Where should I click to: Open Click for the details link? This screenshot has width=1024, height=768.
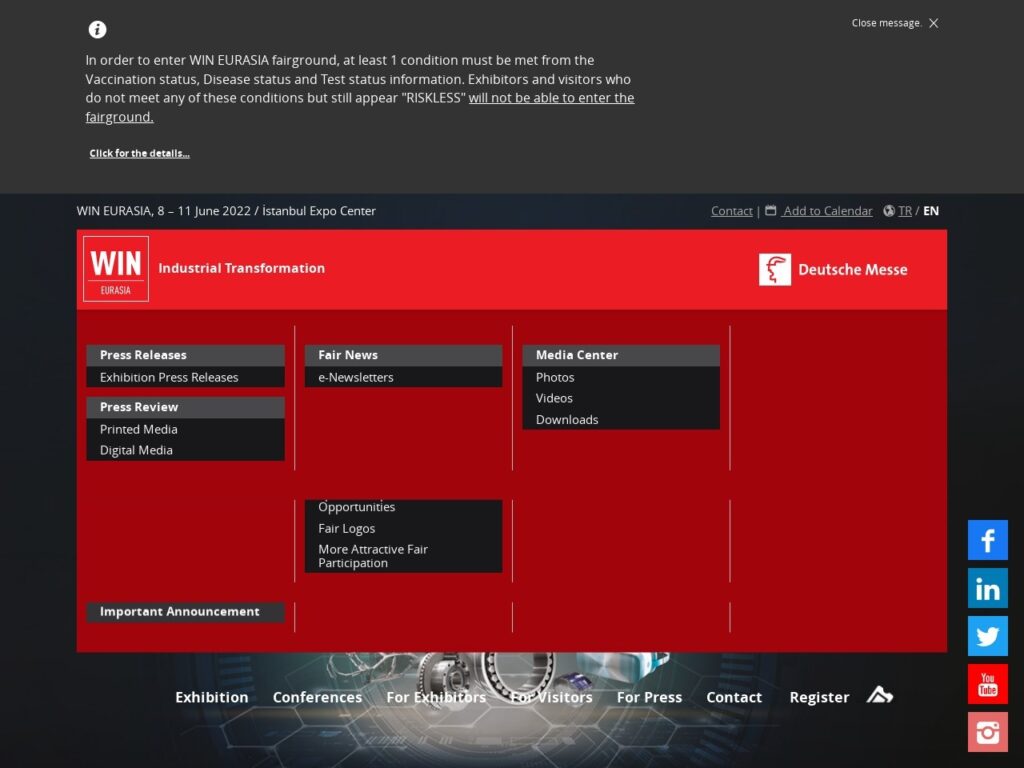[139, 153]
